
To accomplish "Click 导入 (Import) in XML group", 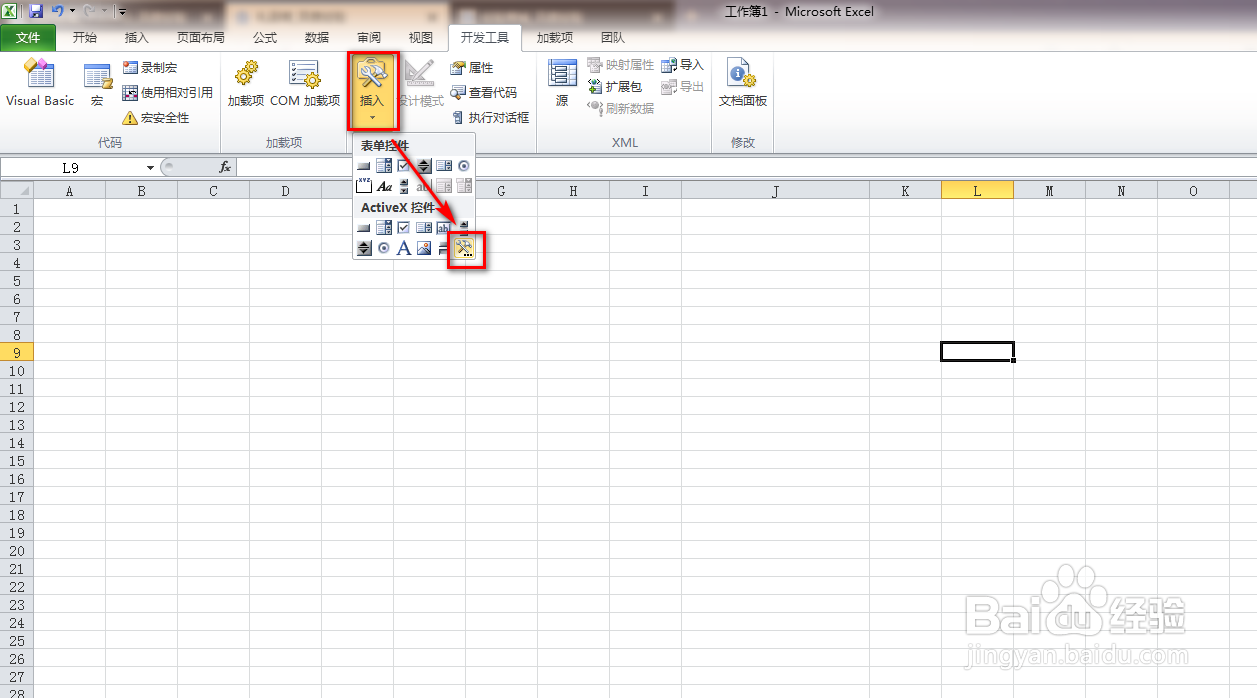I will tap(683, 64).
